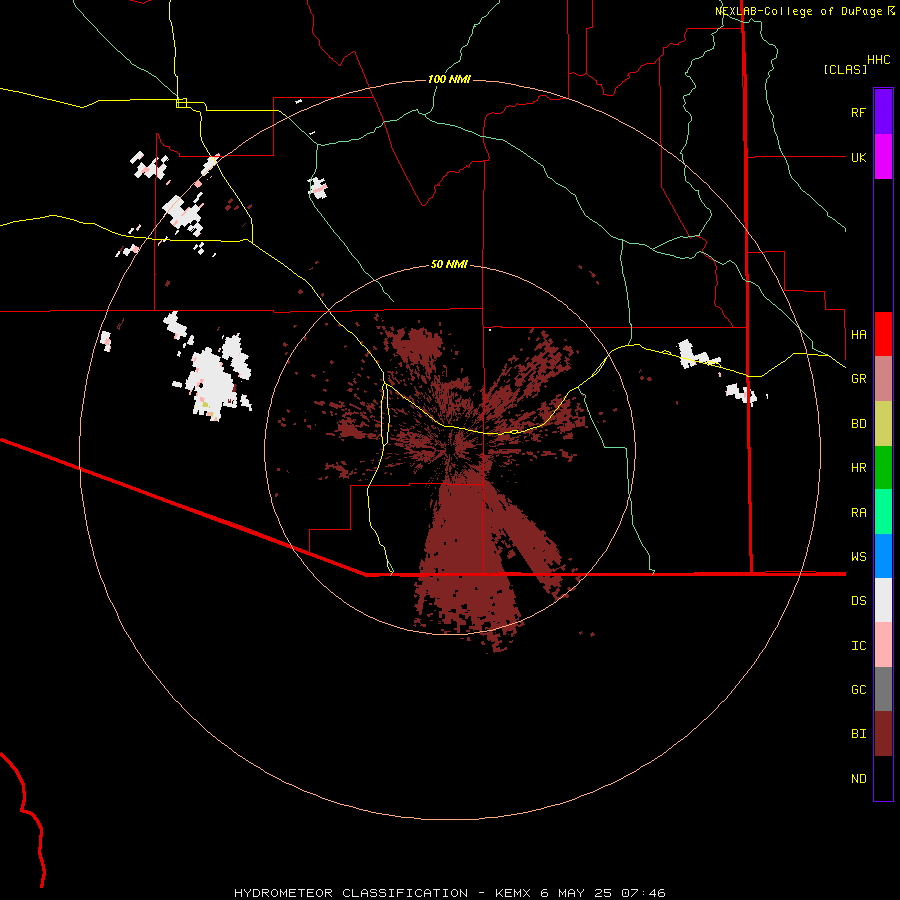
Task: Click the WS legend label
Action: tap(858, 557)
